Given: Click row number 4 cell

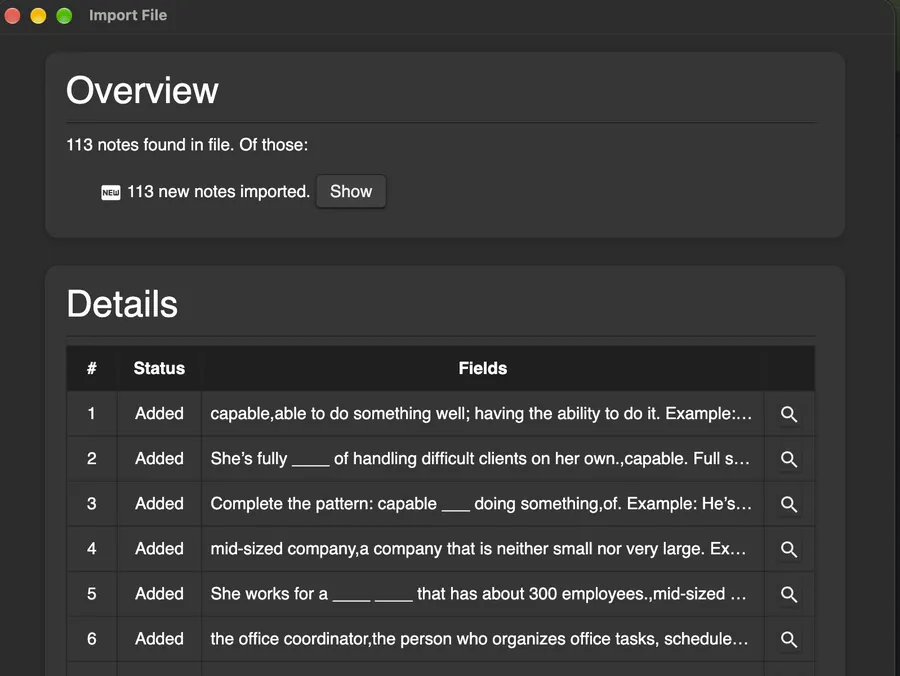Looking at the screenshot, I should (92, 549).
